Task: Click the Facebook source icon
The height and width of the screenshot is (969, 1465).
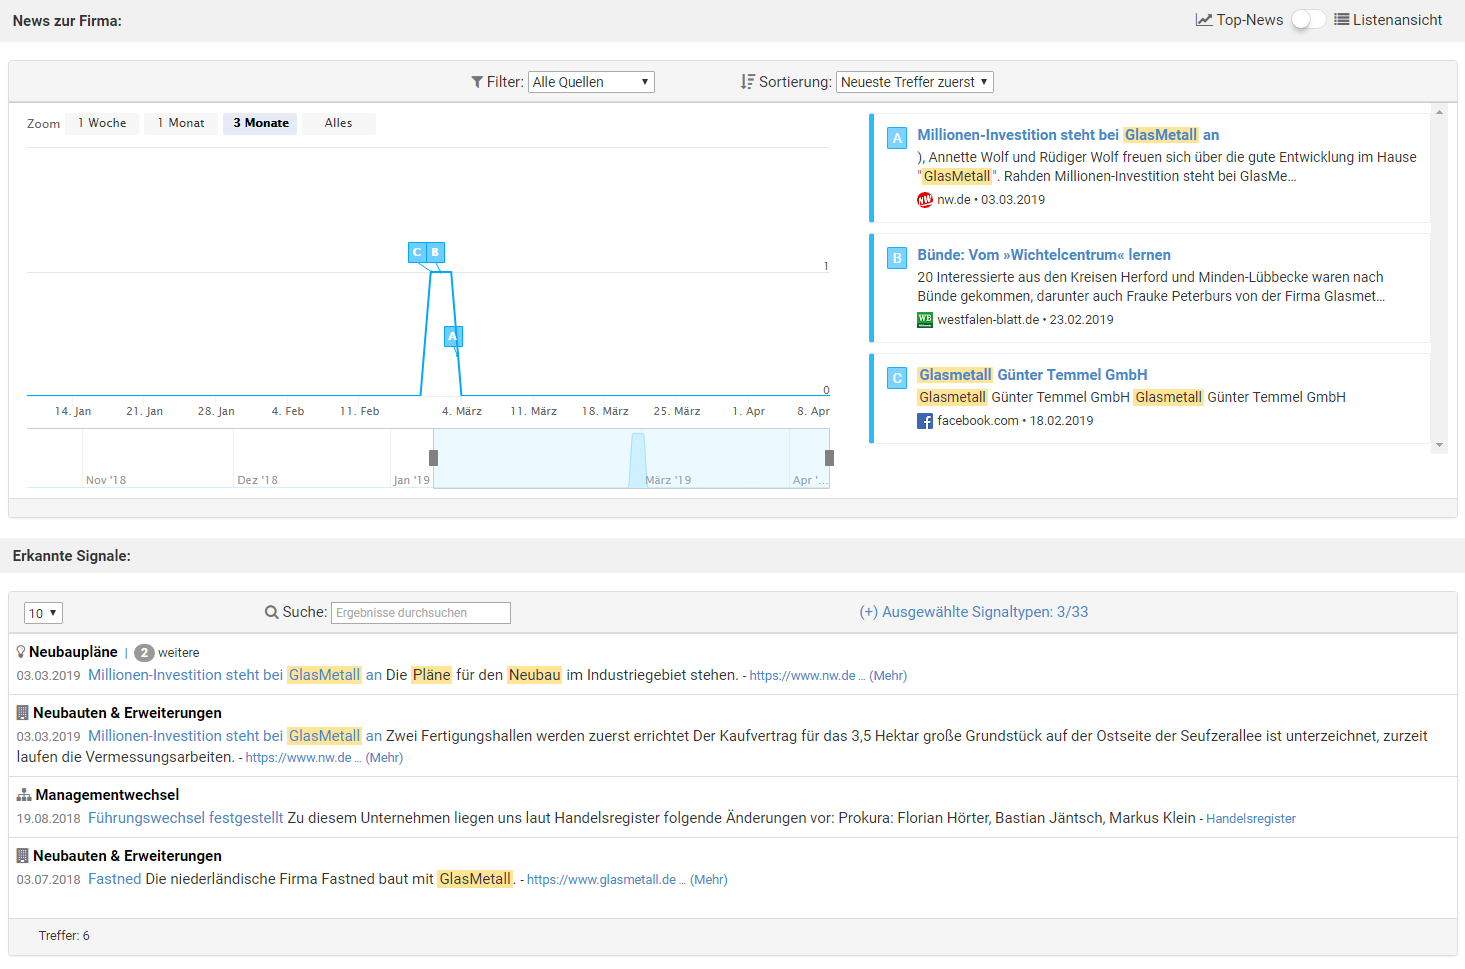Action: tap(924, 421)
